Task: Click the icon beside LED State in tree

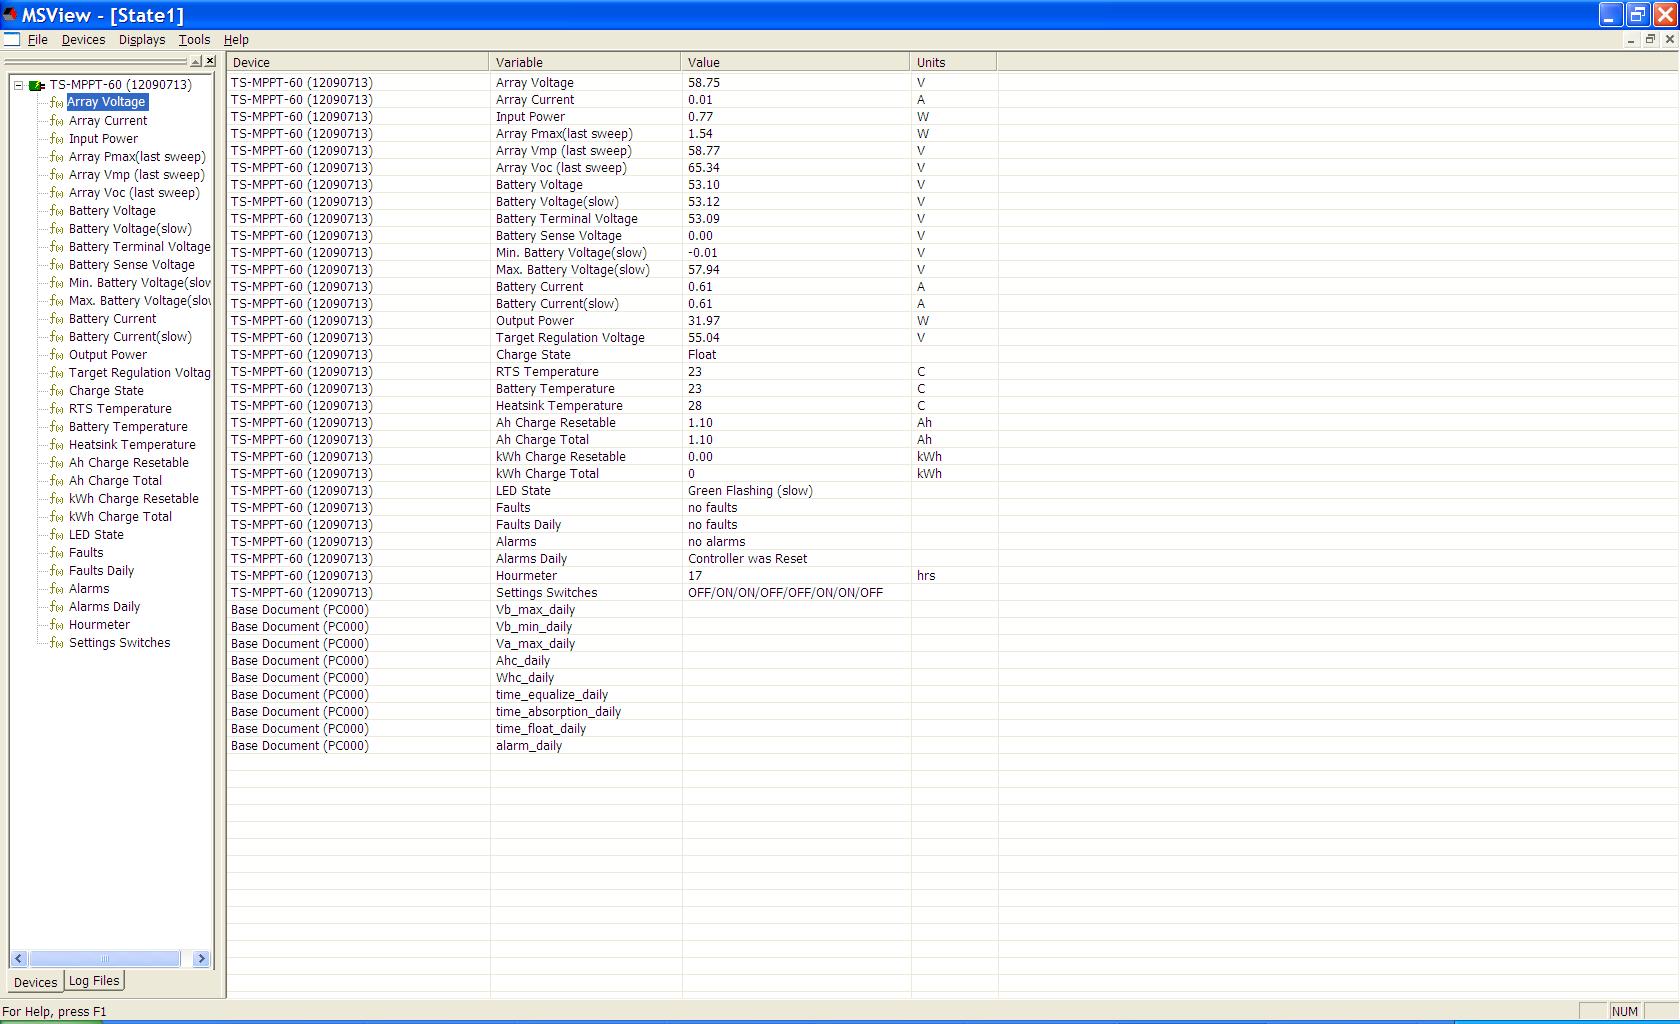Action: [57, 535]
